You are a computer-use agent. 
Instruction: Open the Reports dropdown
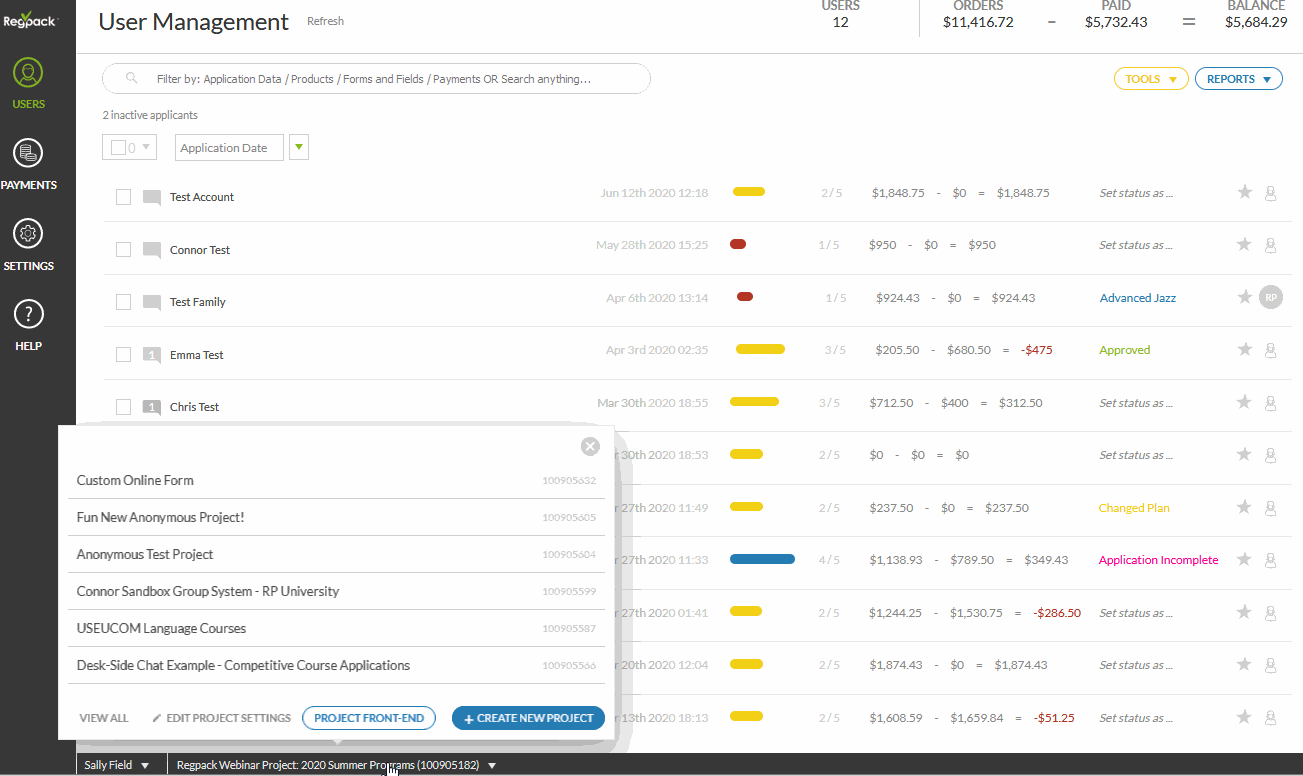click(1238, 79)
